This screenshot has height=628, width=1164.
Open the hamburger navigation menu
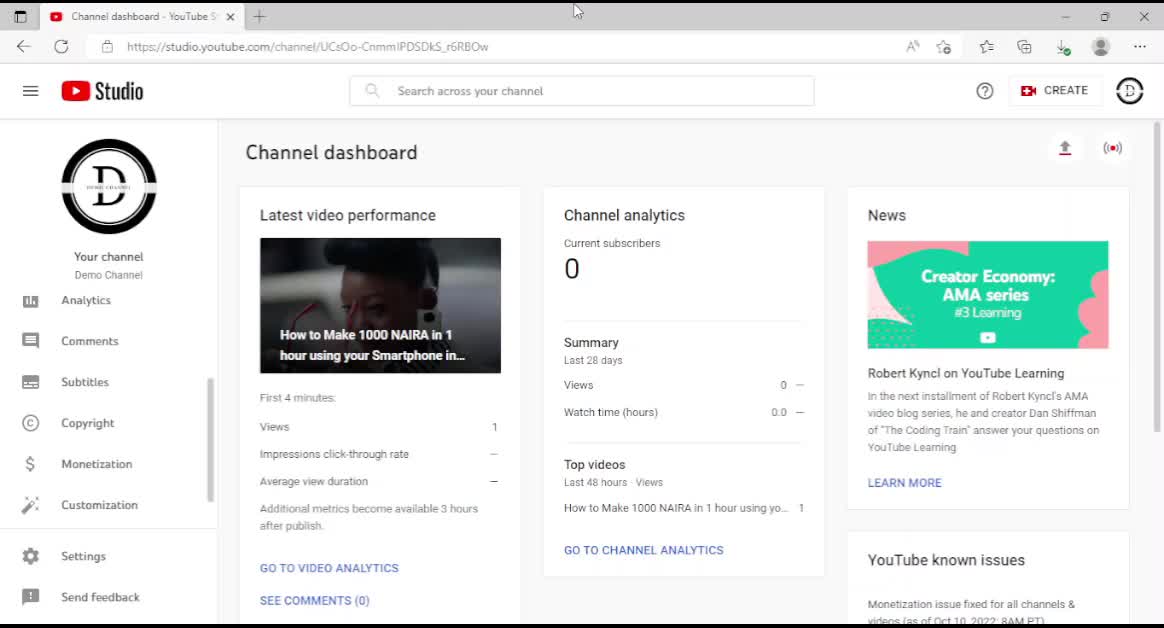point(30,91)
